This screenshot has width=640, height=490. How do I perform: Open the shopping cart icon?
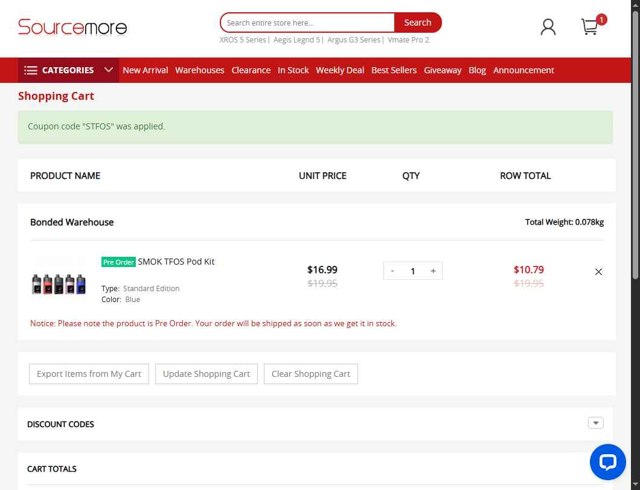pos(590,27)
